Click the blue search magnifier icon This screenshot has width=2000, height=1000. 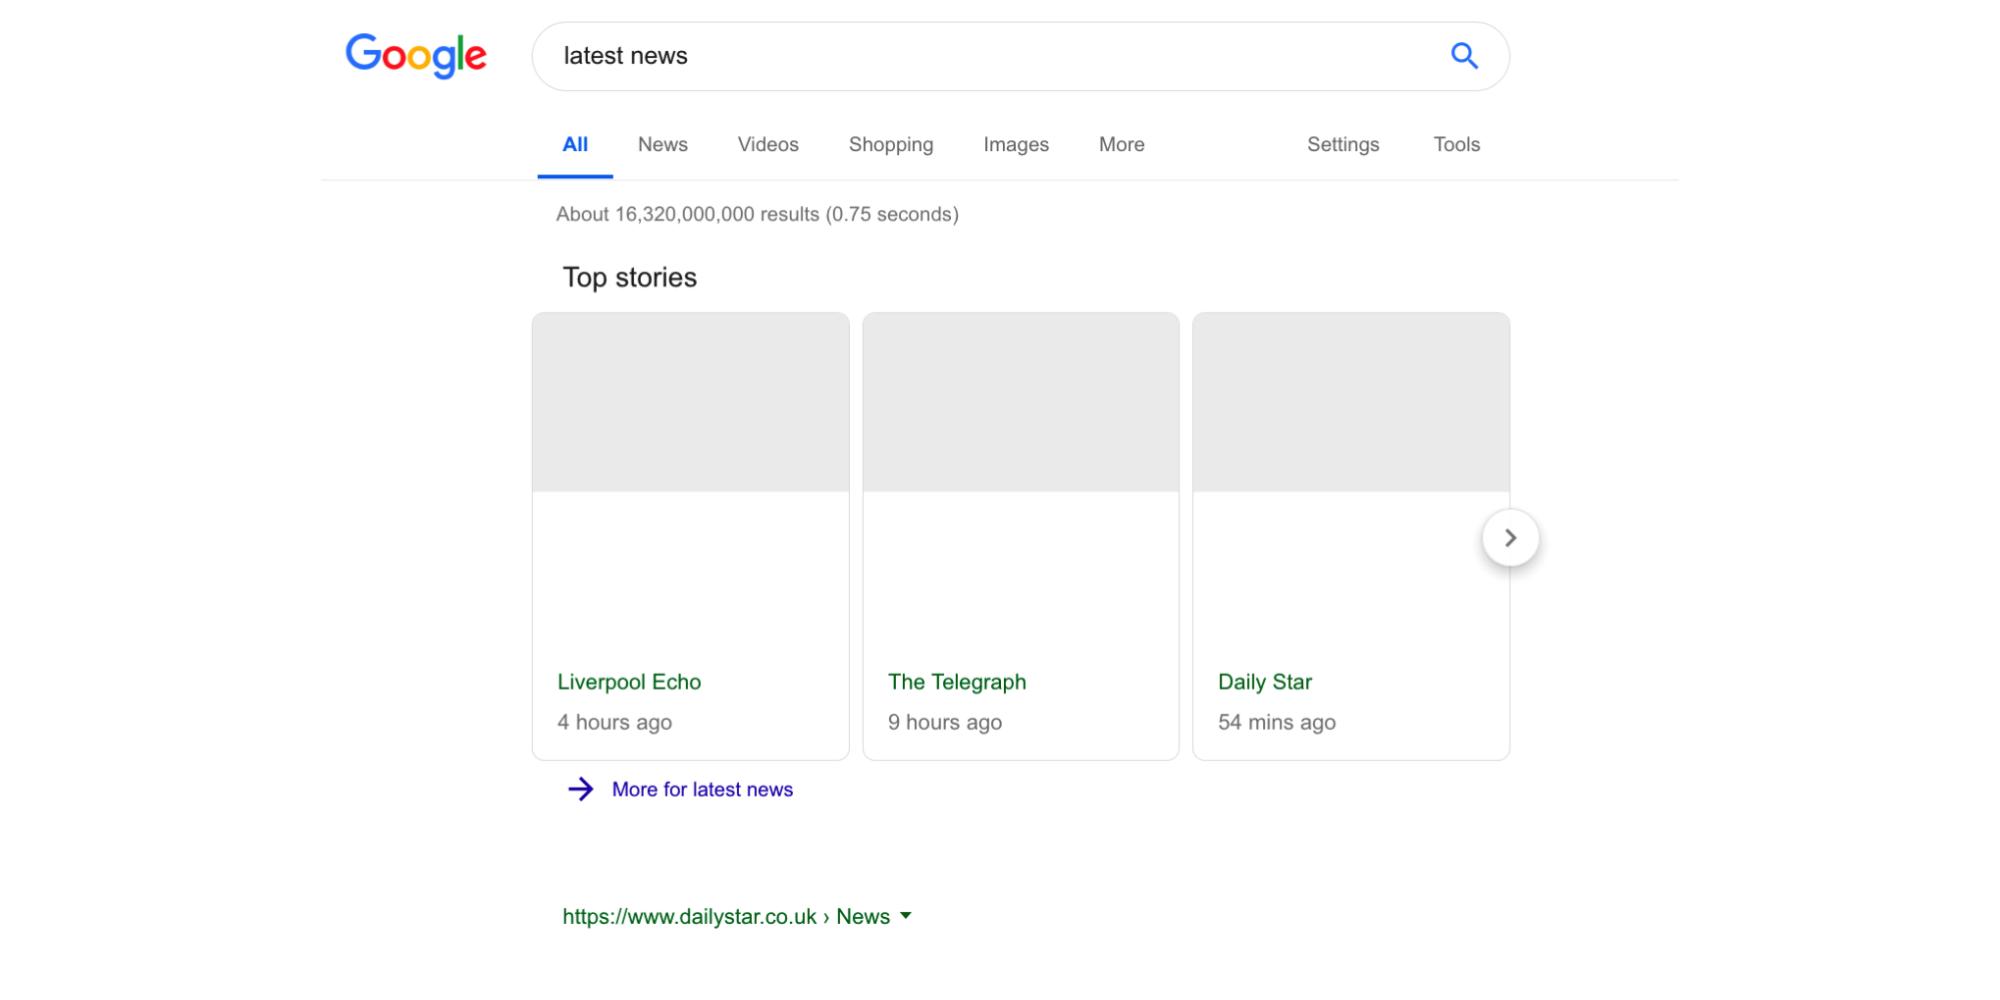click(x=1464, y=56)
